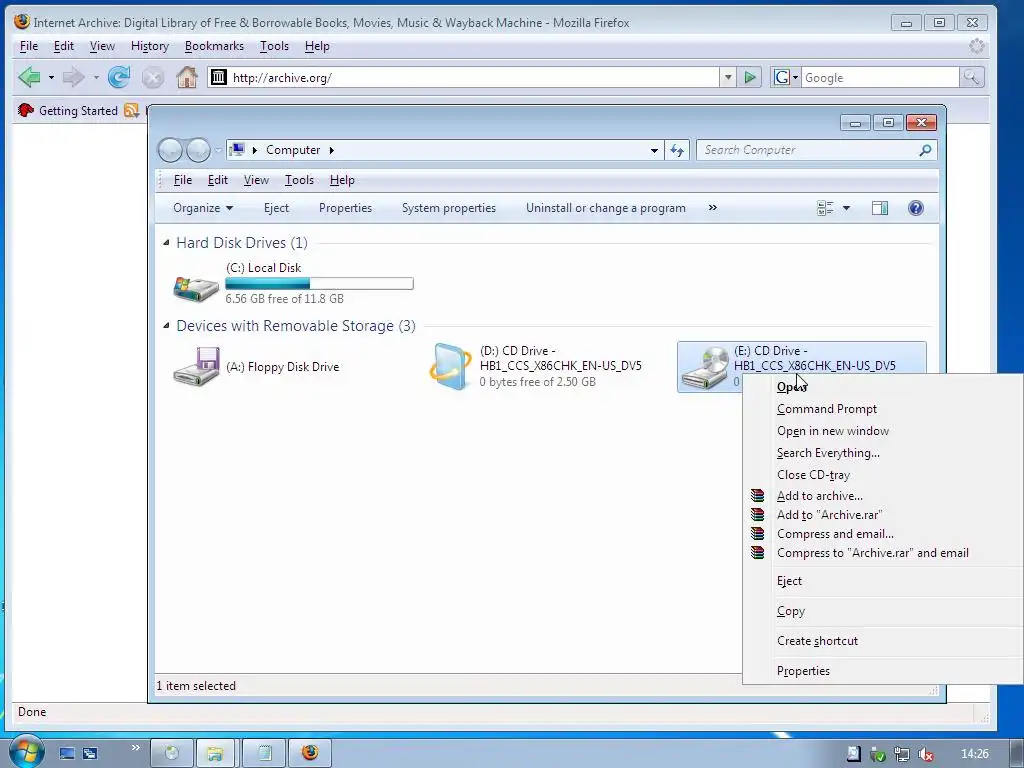Click the Computer icon in Explorer address bar
1024x768 pixels.
click(x=238, y=150)
